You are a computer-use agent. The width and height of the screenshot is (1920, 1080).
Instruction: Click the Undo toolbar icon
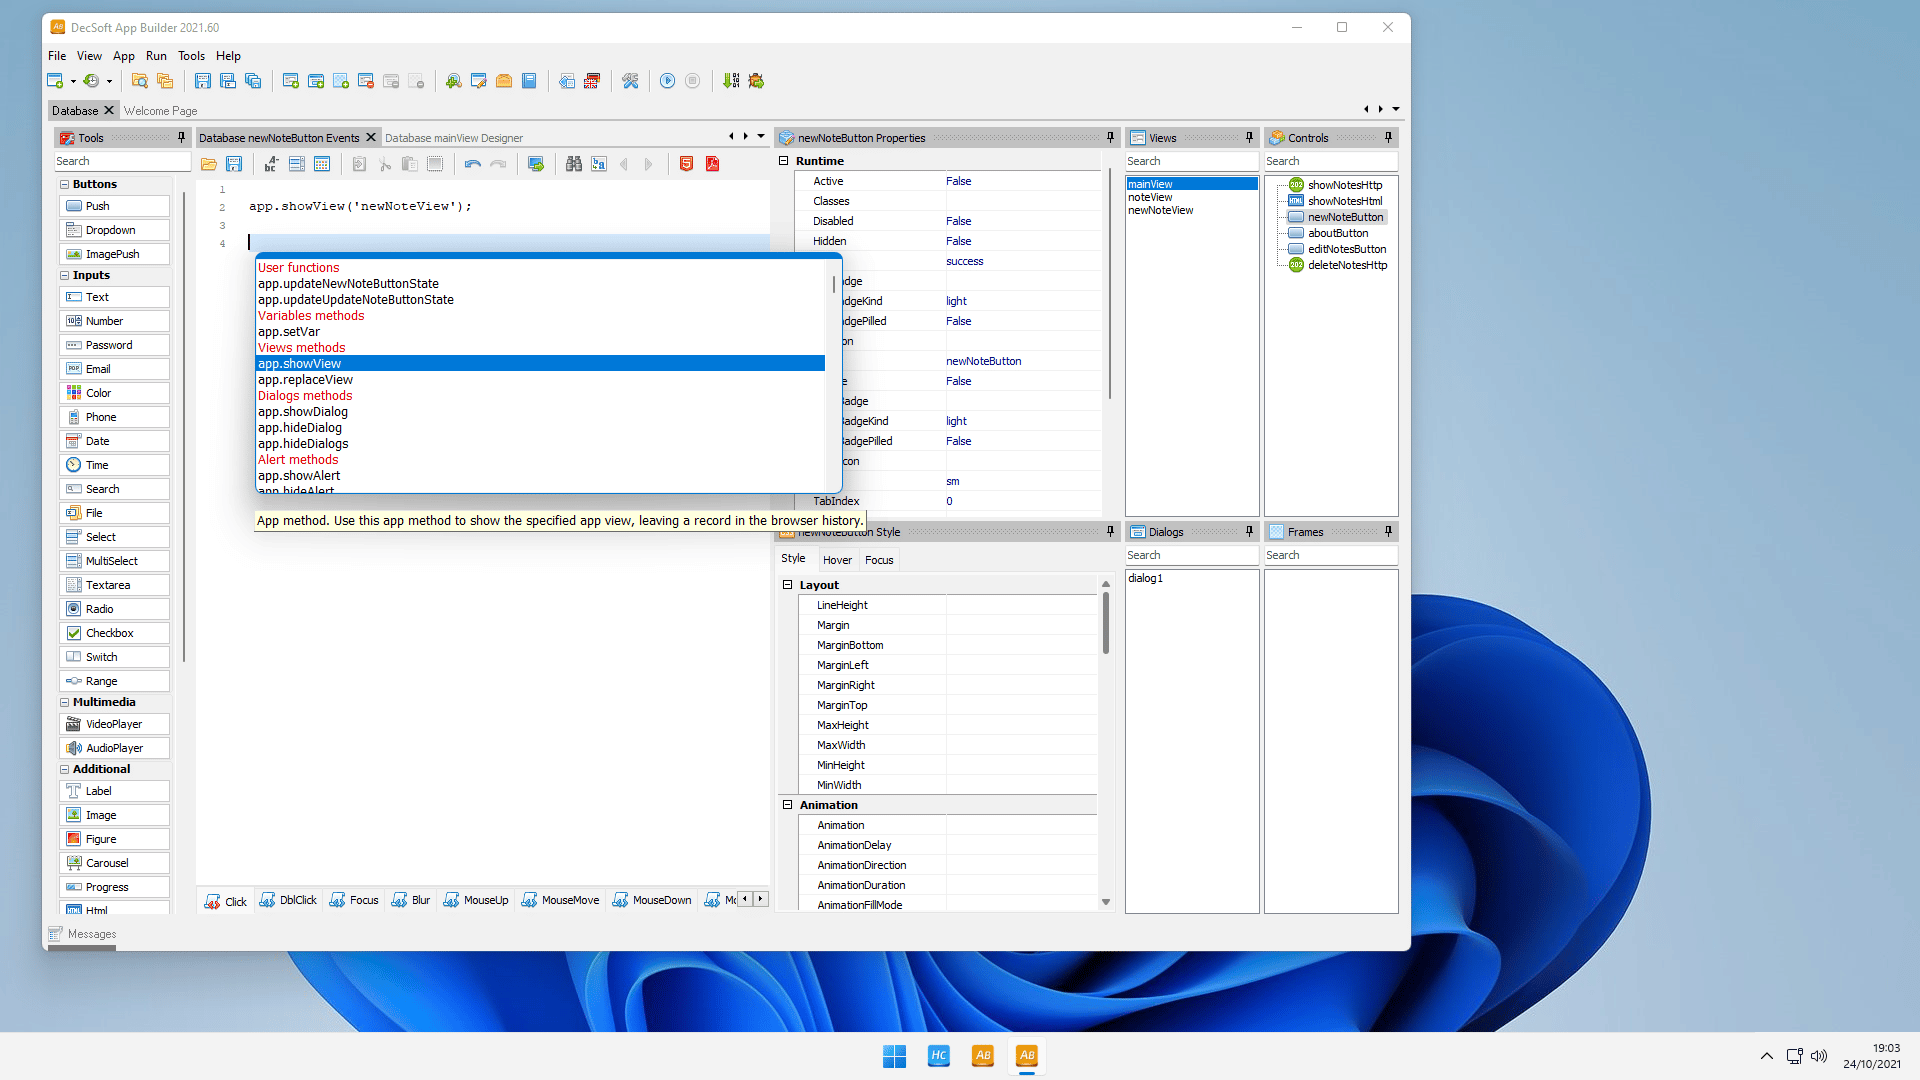[472, 164]
